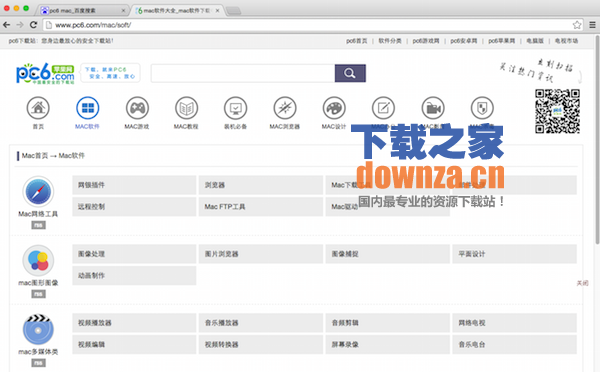Screen dimensions: 600x372
Task: Open the 电脑版 top link
Action: coord(535,41)
